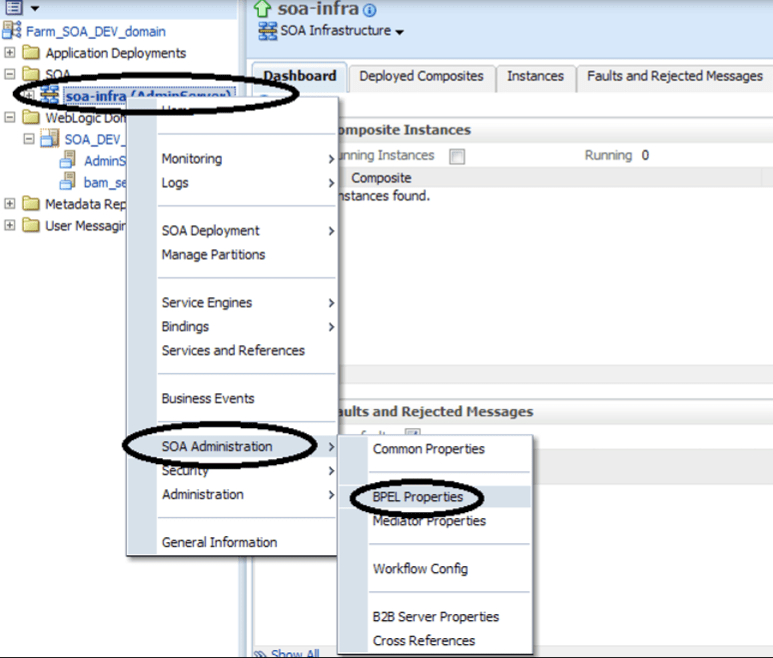Switch to the Deployed Composites tab
The image size is (773, 658).
(421, 76)
